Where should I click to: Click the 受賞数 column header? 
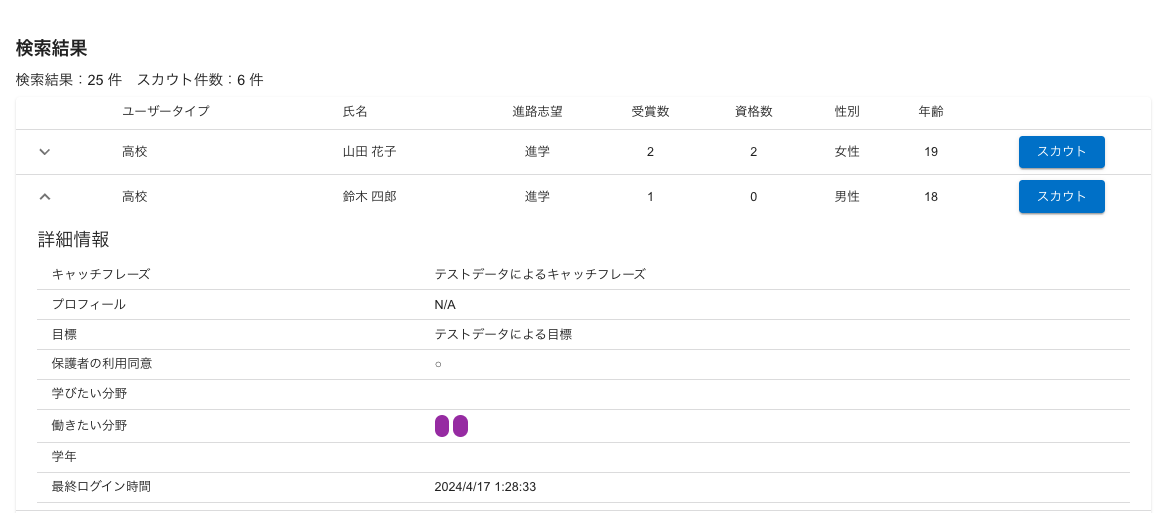click(x=650, y=112)
